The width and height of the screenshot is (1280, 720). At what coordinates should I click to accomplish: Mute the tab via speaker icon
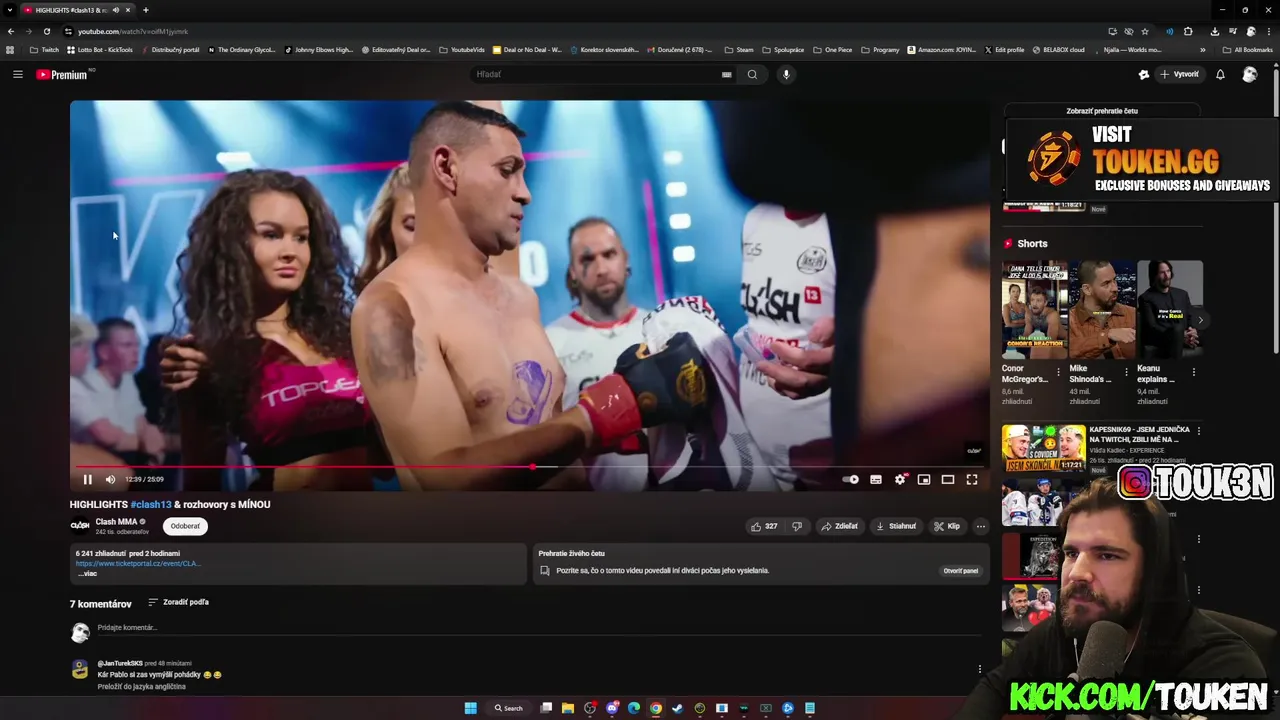115,10
